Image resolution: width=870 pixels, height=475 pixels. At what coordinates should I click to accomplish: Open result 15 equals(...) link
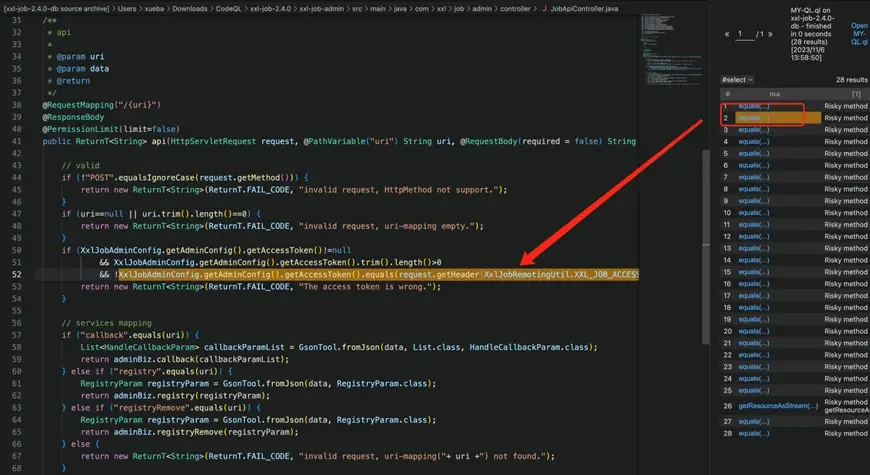753,272
